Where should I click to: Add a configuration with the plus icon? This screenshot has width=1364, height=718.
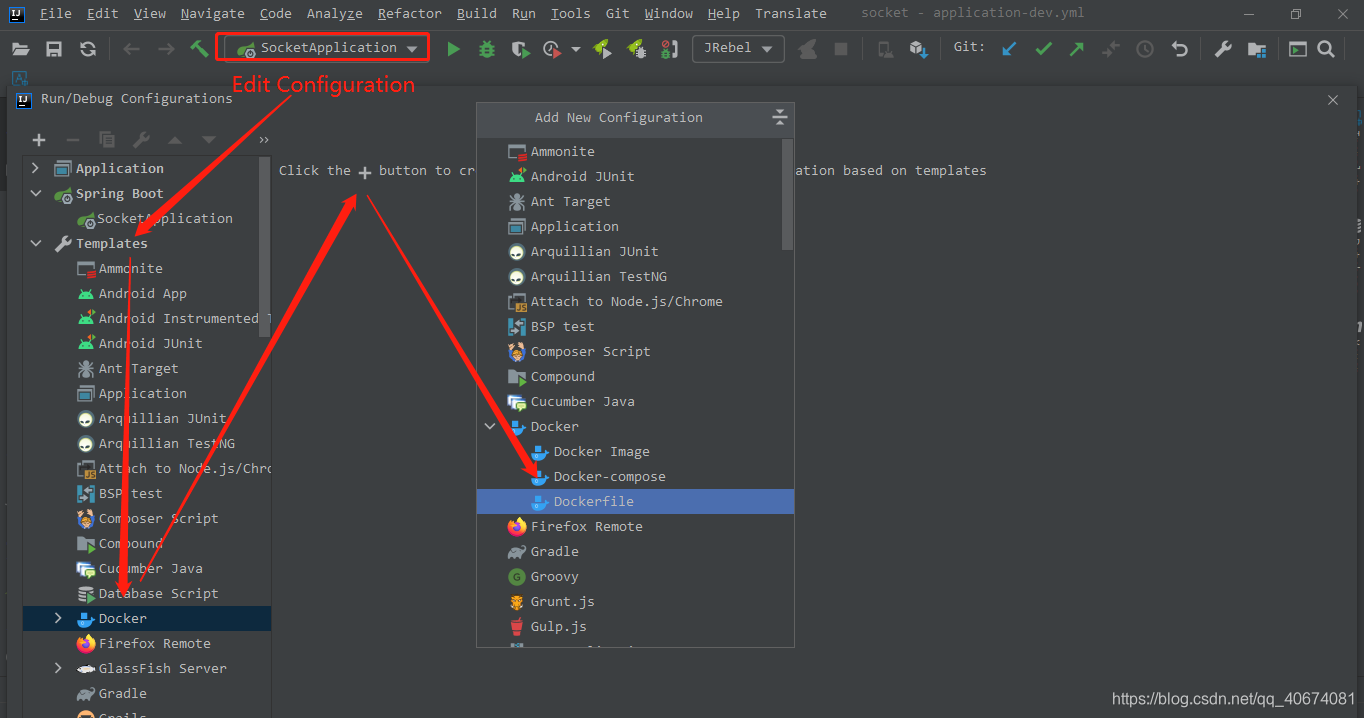38,140
